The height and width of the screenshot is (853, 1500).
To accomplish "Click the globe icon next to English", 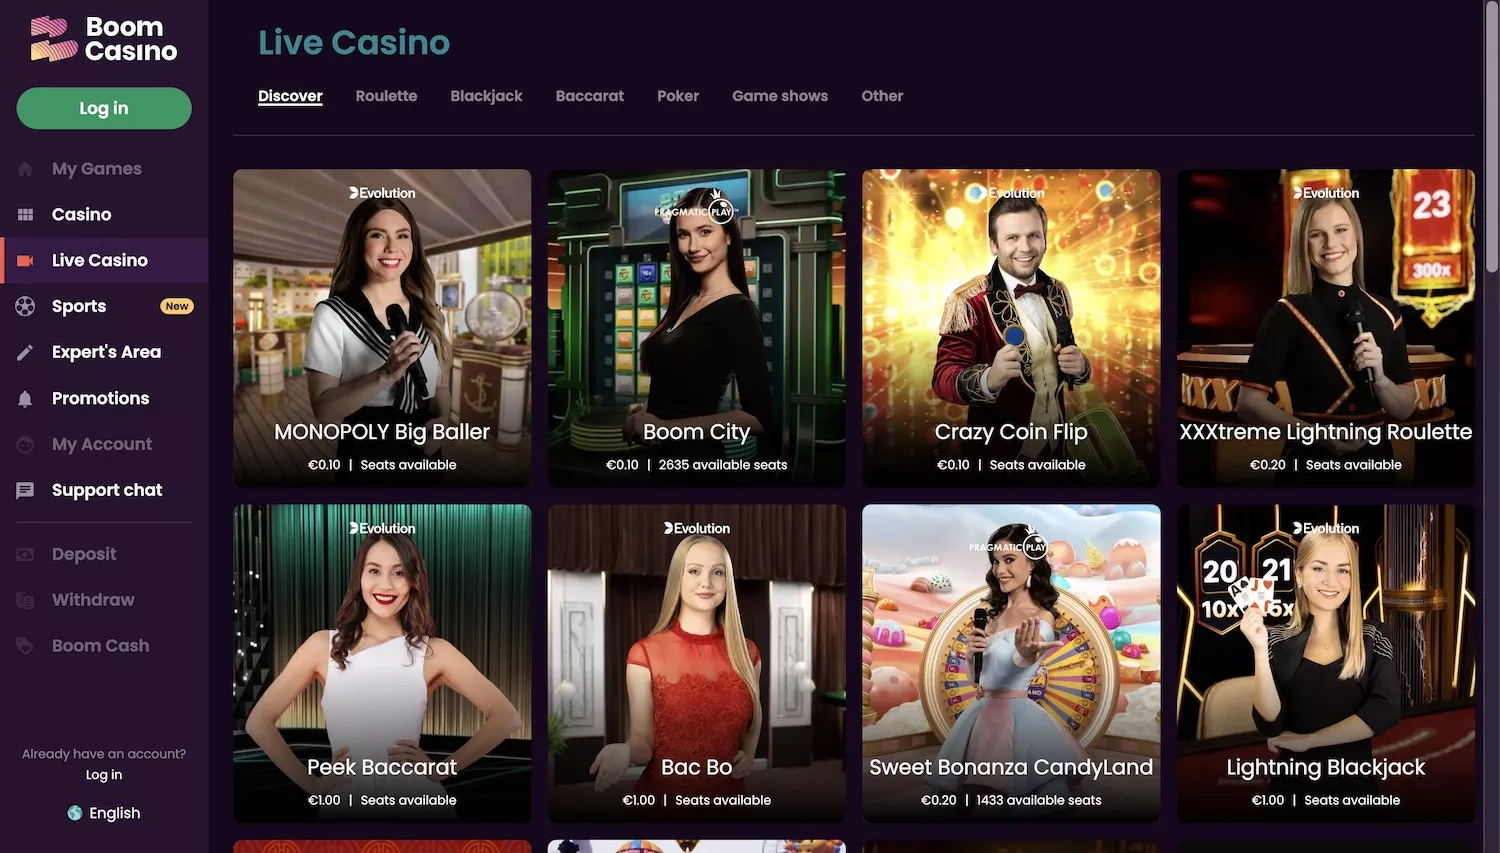I will tap(75, 813).
